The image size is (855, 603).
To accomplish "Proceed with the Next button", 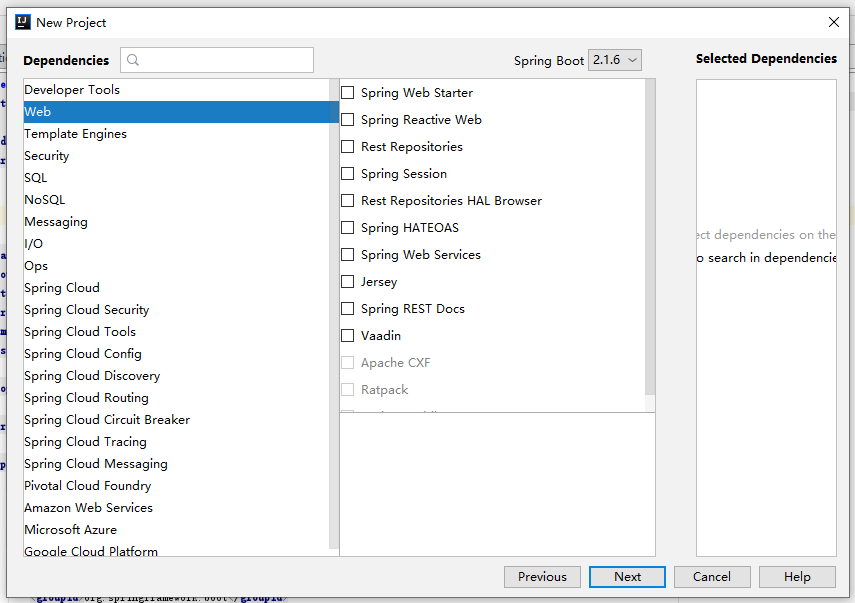I will point(627,577).
